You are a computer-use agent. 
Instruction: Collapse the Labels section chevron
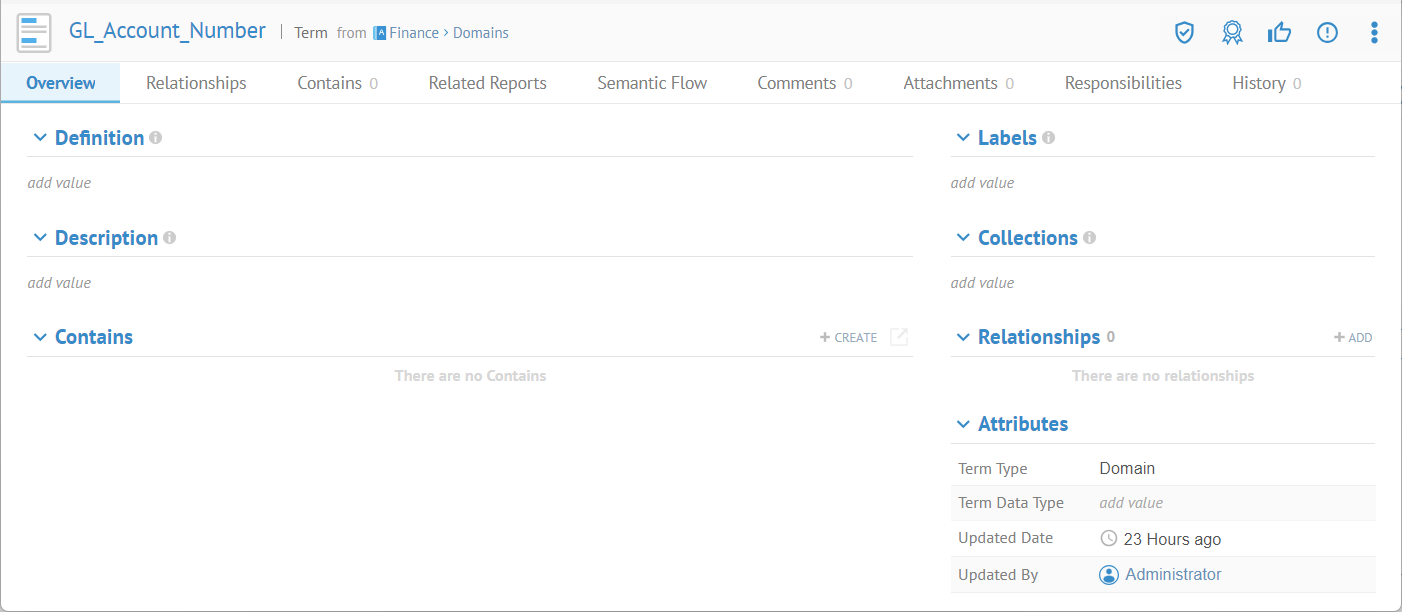click(963, 138)
